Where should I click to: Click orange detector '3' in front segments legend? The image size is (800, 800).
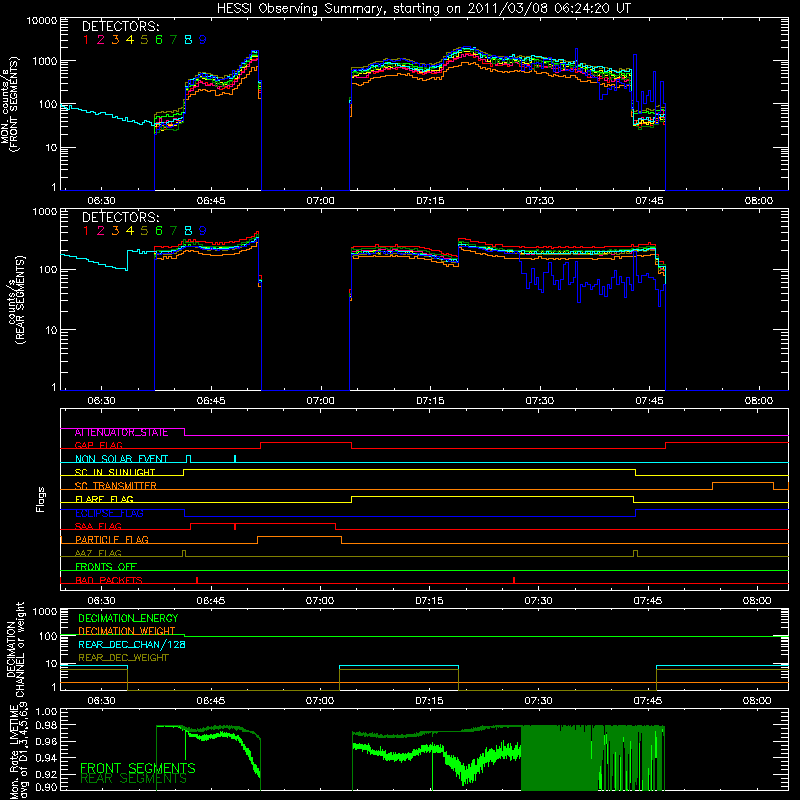tap(115, 40)
